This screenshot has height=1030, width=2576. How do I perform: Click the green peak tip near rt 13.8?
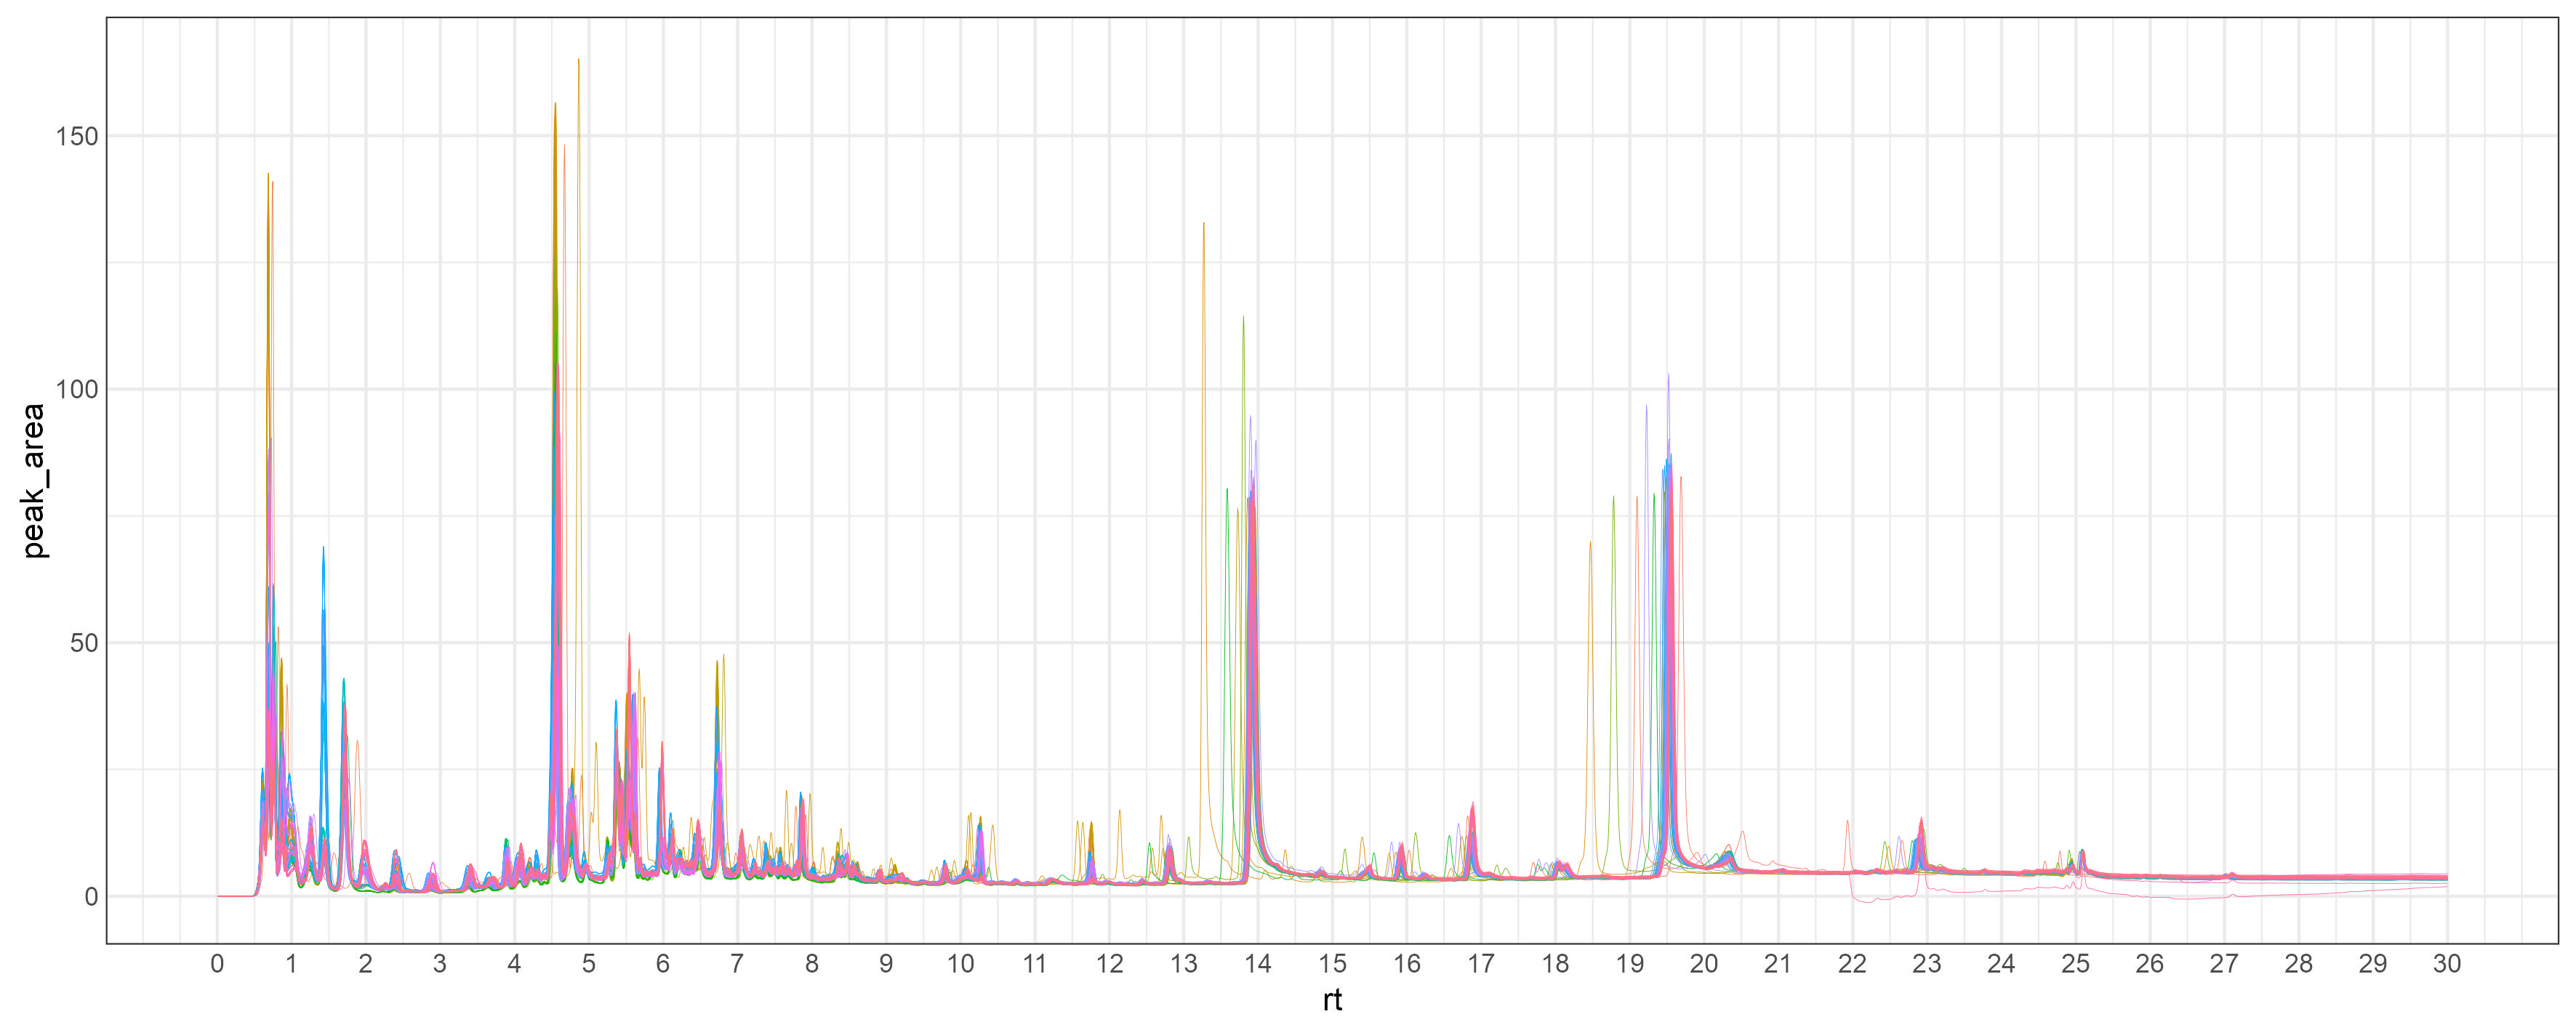point(1243,318)
